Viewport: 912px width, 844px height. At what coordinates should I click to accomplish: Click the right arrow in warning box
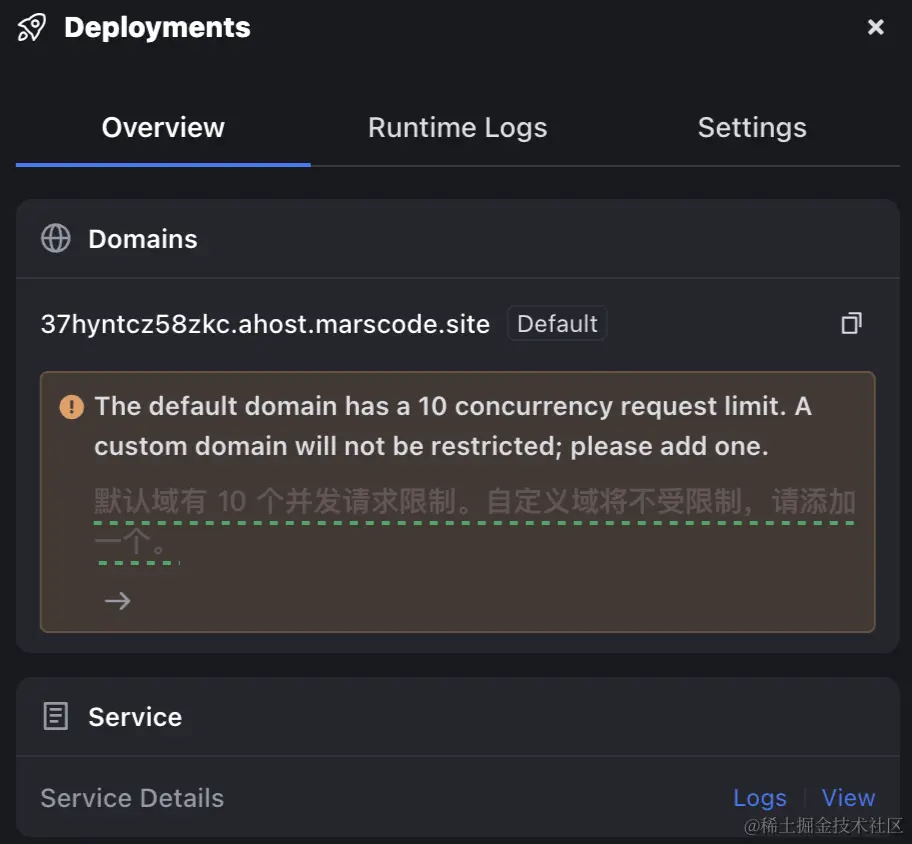pos(118,601)
